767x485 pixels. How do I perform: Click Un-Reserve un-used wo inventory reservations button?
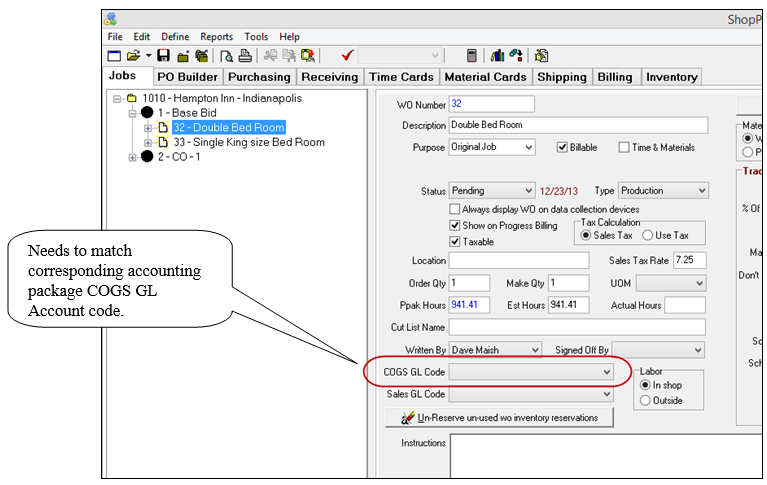point(499,418)
